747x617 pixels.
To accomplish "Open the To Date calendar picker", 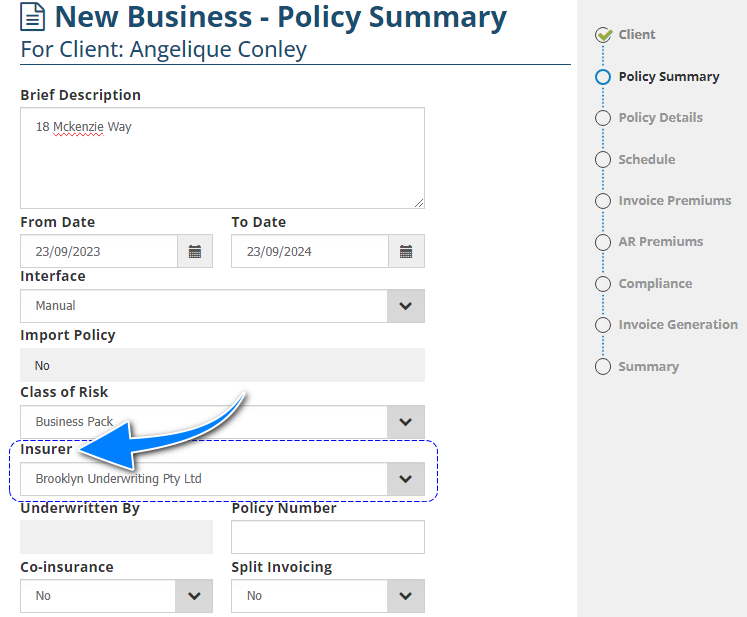I will pos(406,251).
